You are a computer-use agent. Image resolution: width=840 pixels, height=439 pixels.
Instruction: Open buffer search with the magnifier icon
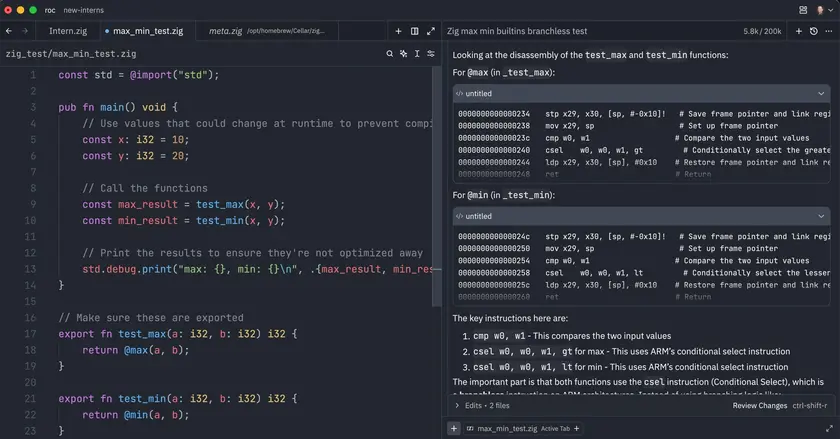pos(389,54)
